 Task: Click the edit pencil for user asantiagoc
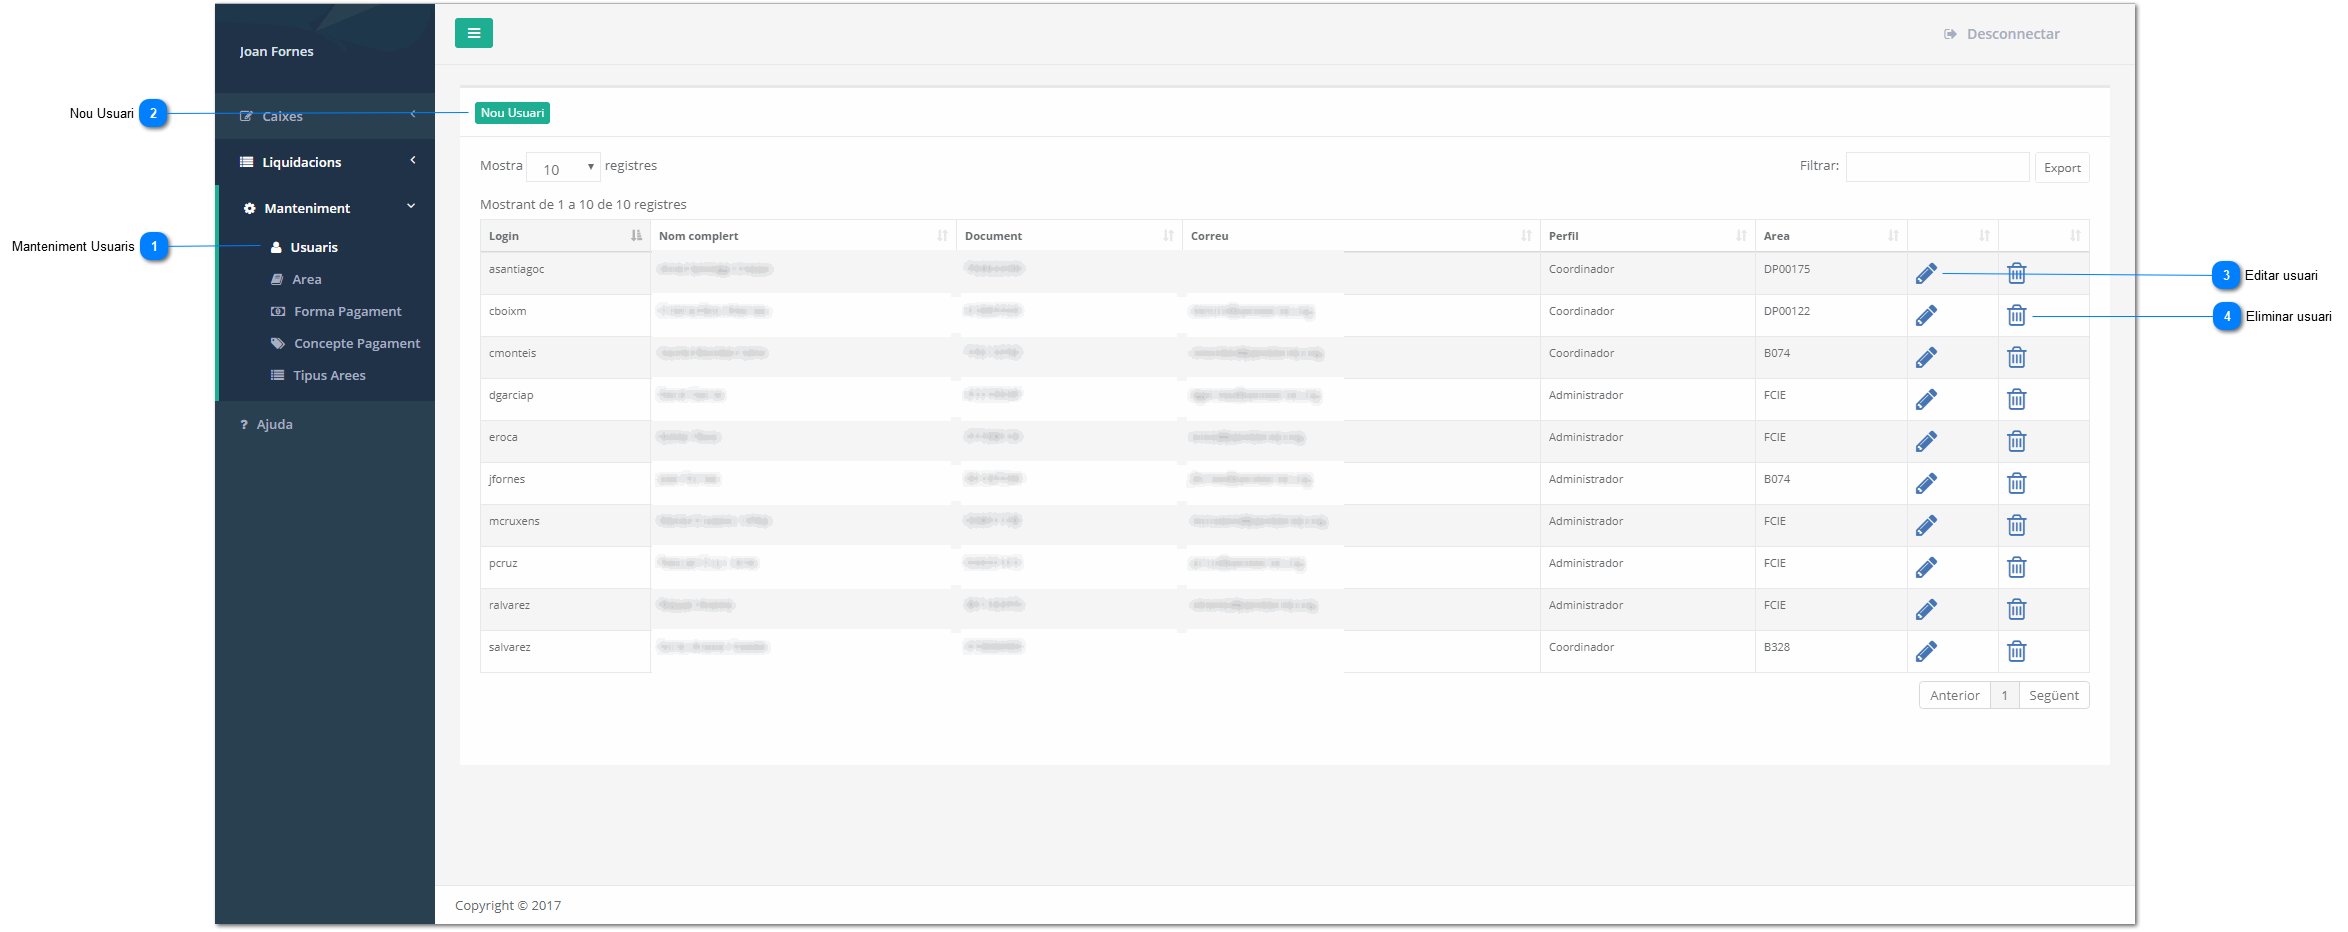(x=1926, y=274)
